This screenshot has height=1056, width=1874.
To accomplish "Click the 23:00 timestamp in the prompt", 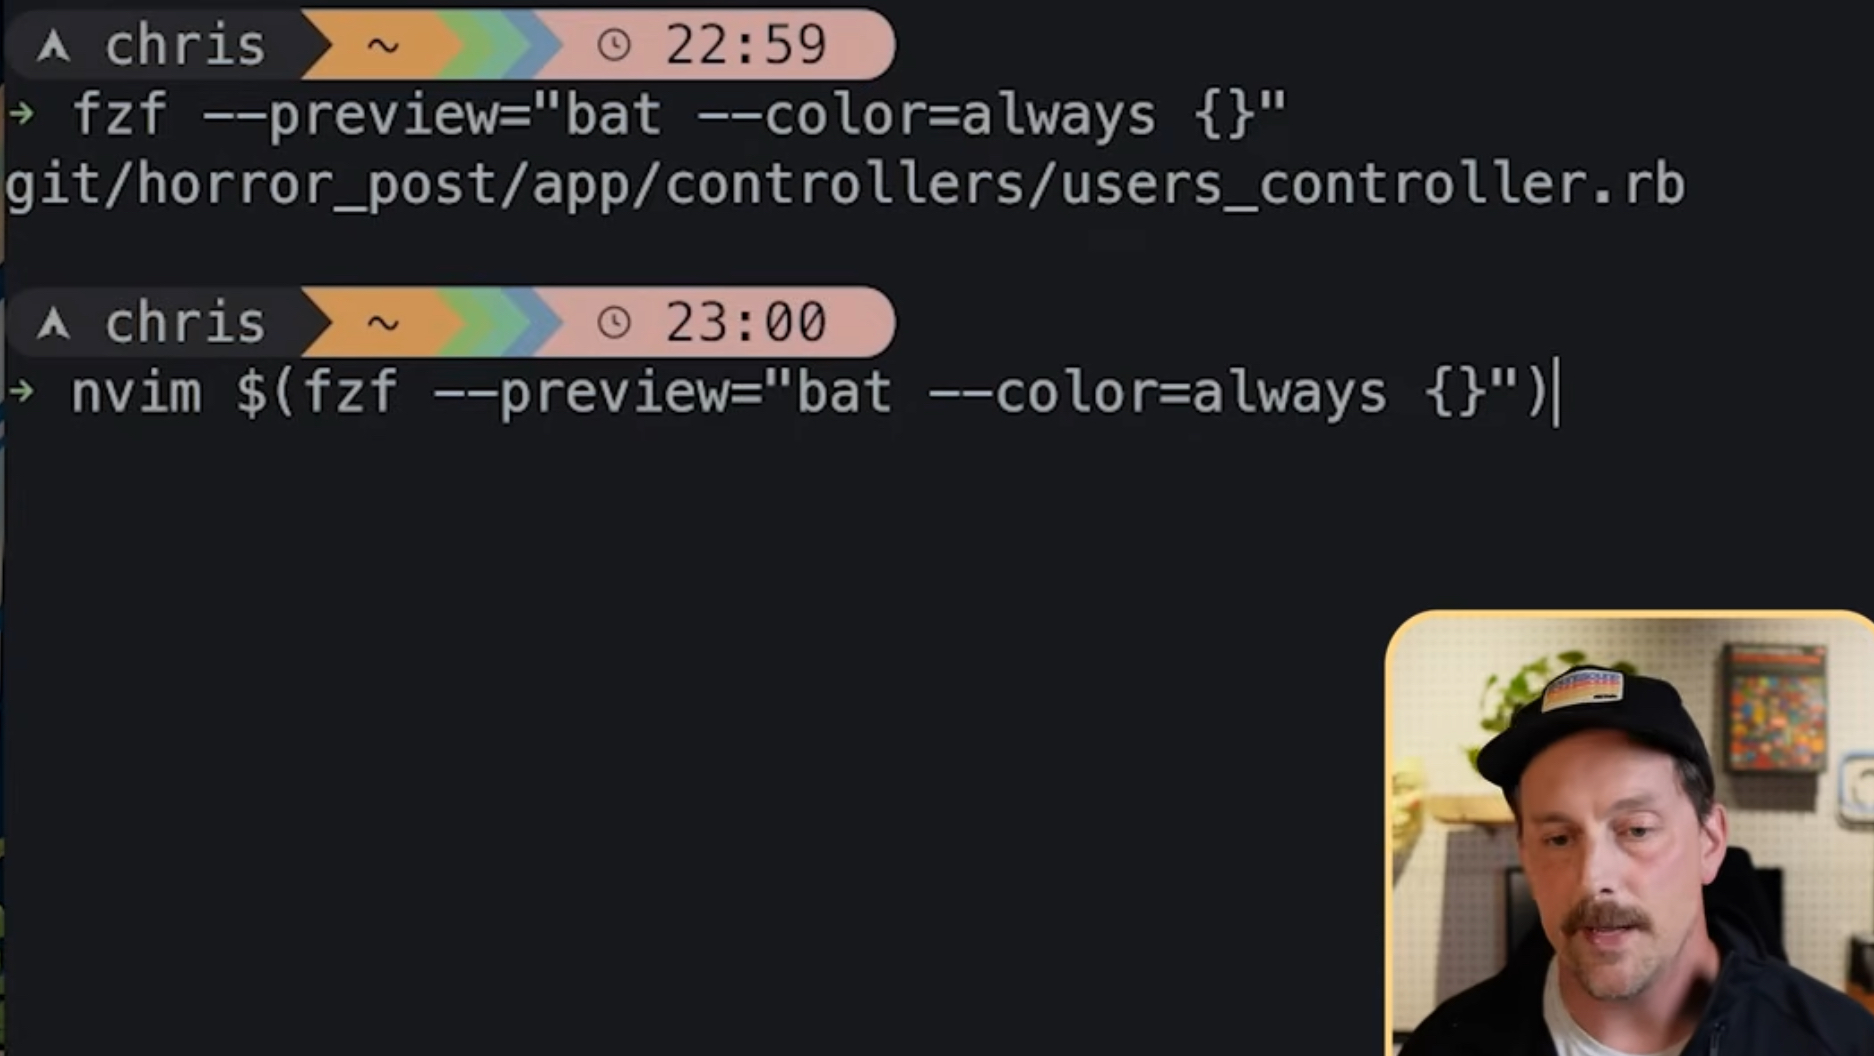I will tap(746, 322).
